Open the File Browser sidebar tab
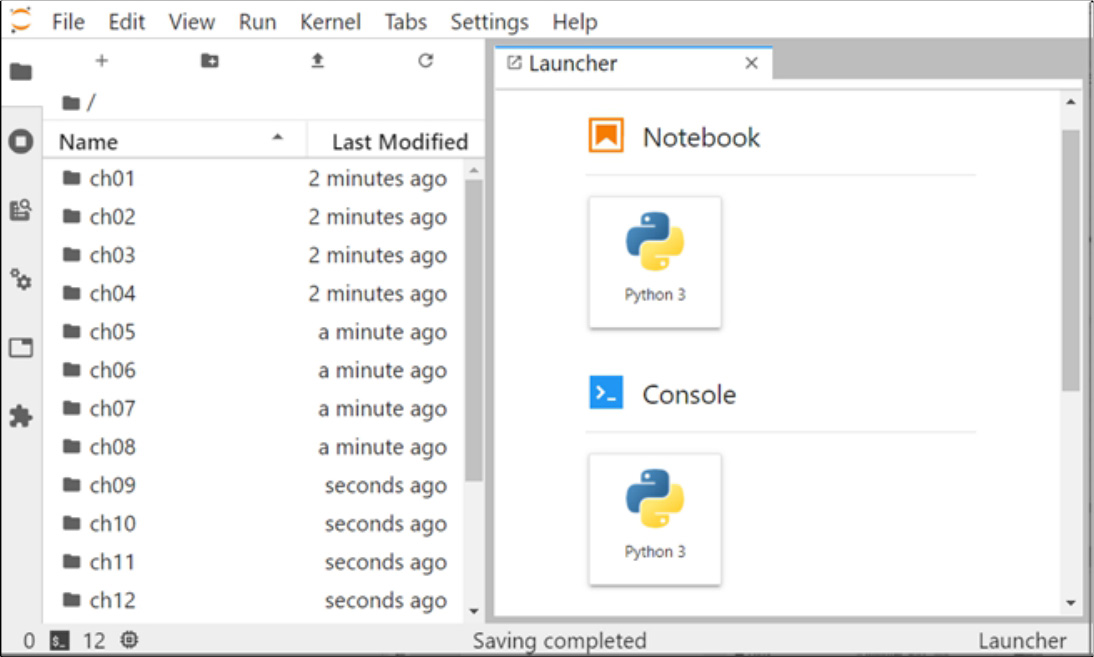Viewport: 1094px width, 657px height. coord(21,72)
